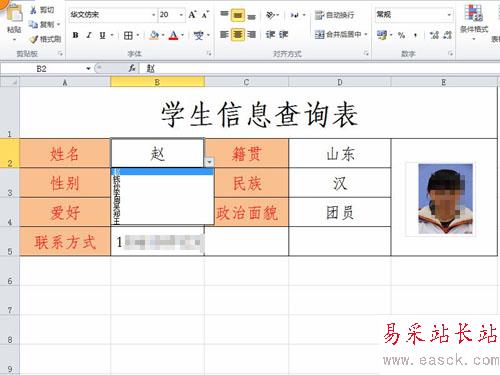The height and width of the screenshot is (375, 500).
Task: Cut the selection with the scissors icon
Action: click(33, 10)
